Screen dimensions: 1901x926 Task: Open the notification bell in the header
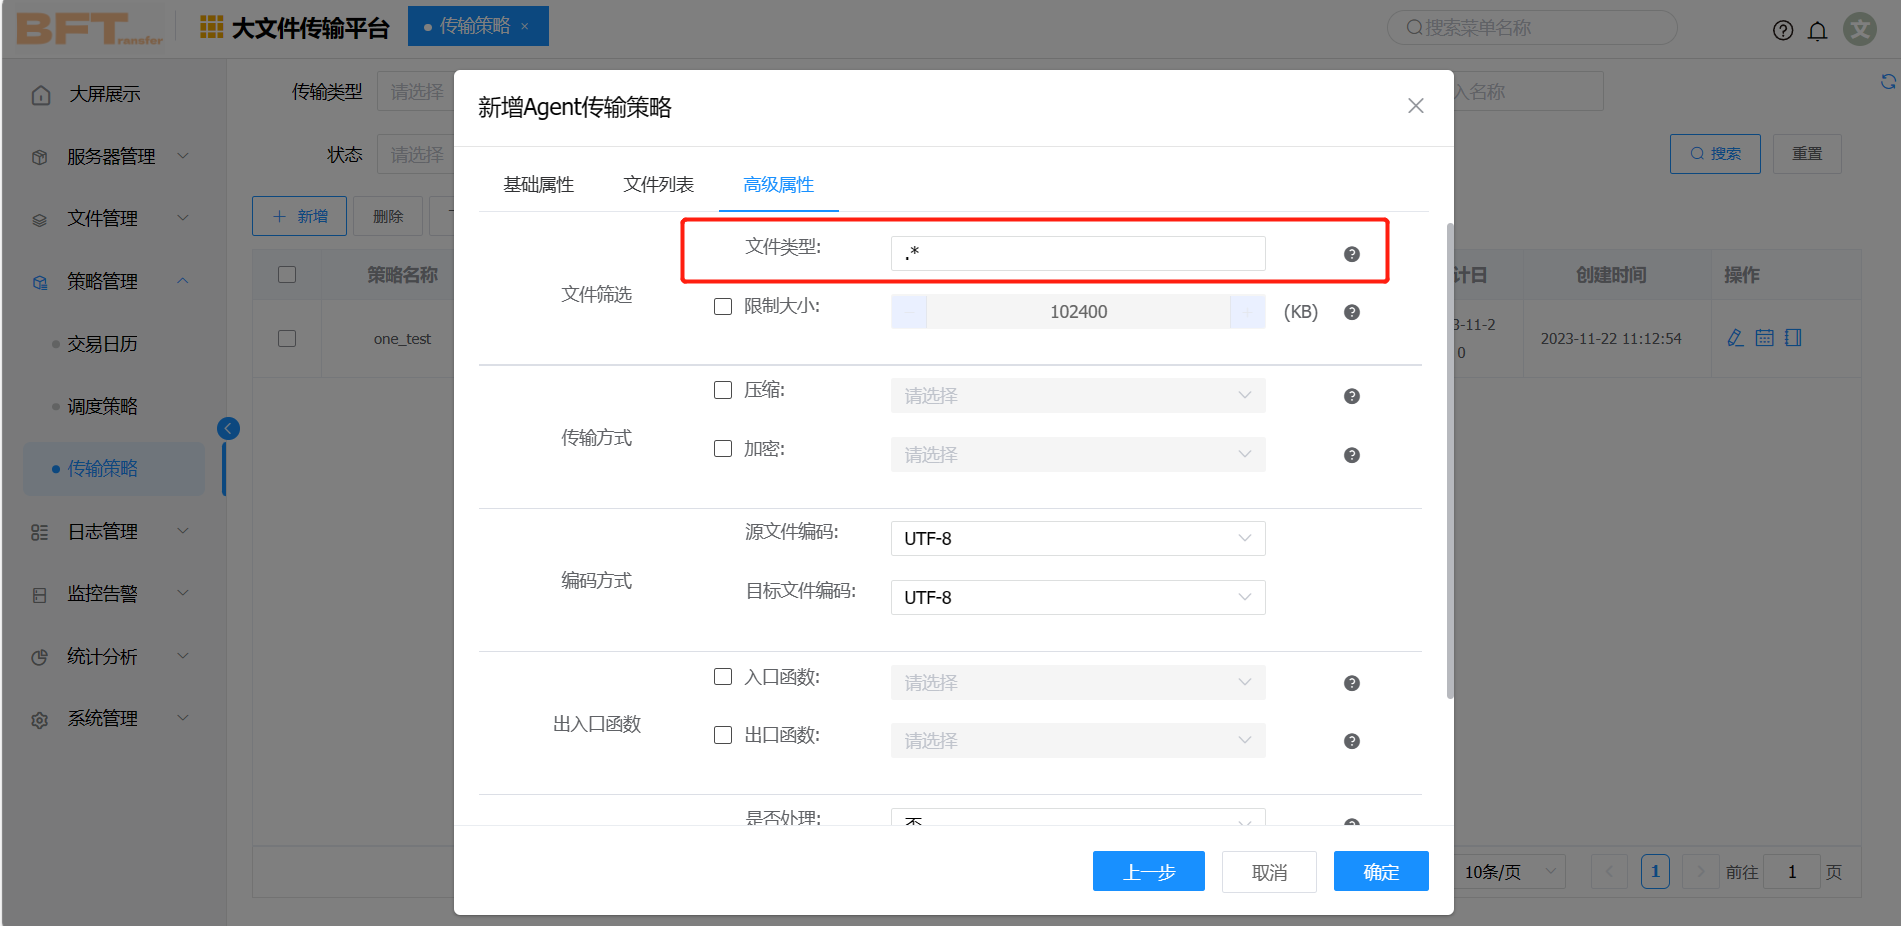click(1817, 31)
